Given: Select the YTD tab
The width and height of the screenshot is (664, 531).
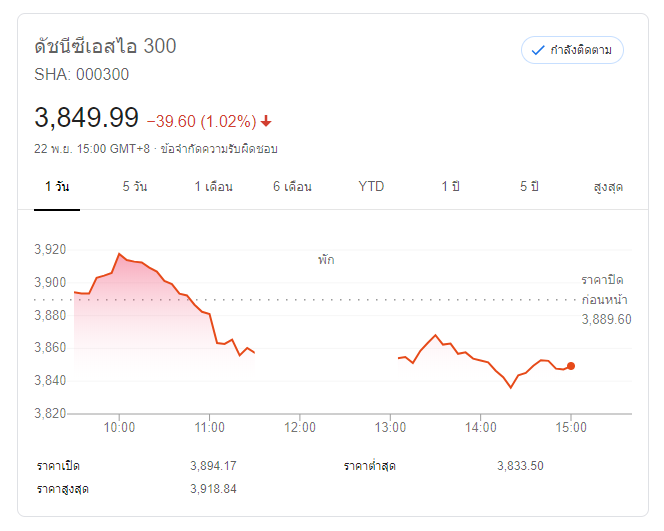Looking at the screenshot, I should [x=371, y=187].
